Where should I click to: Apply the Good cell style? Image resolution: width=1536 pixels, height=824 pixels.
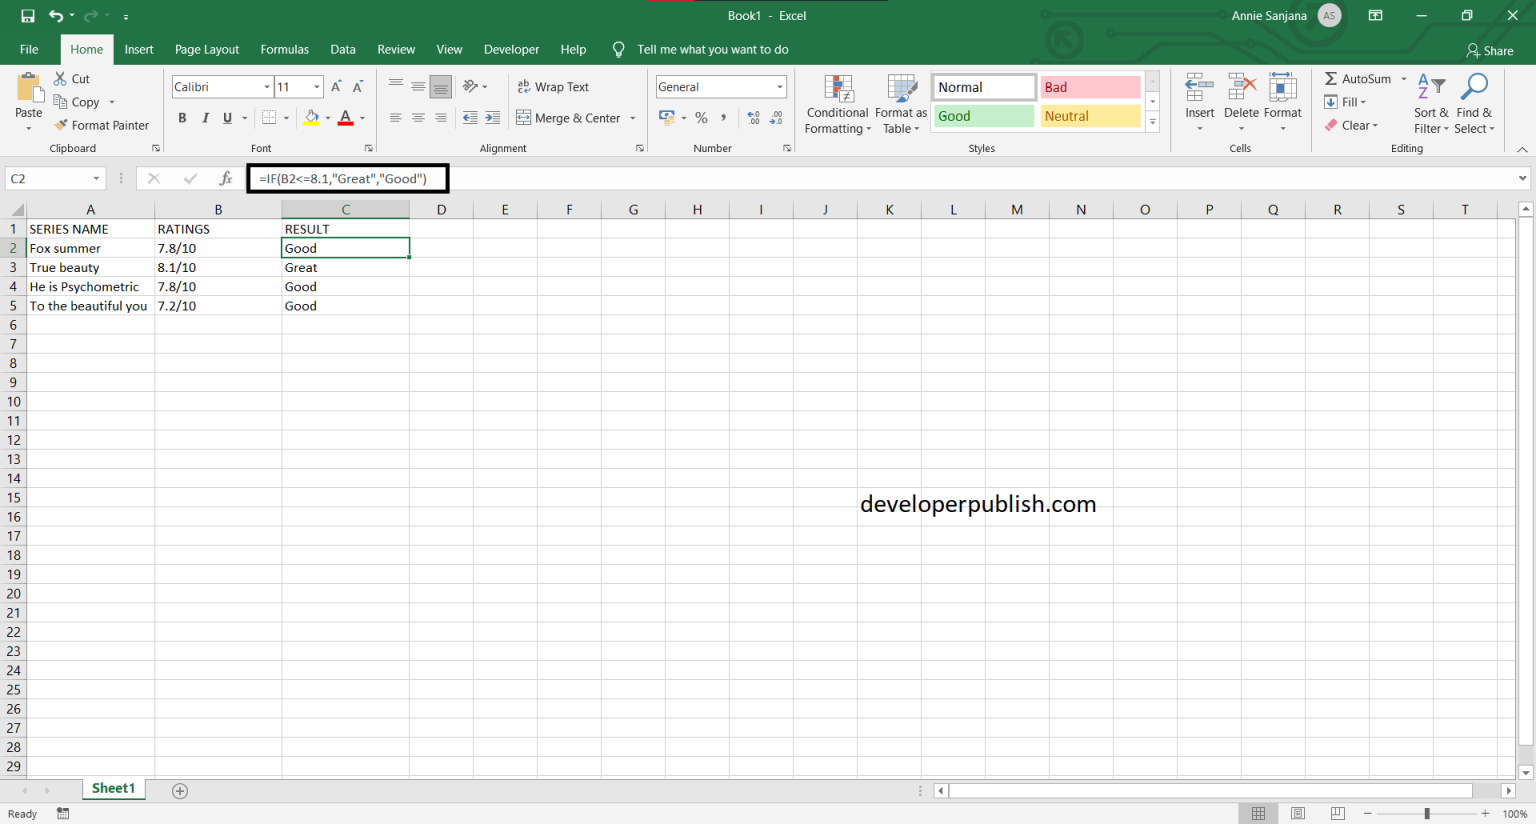(983, 116)
